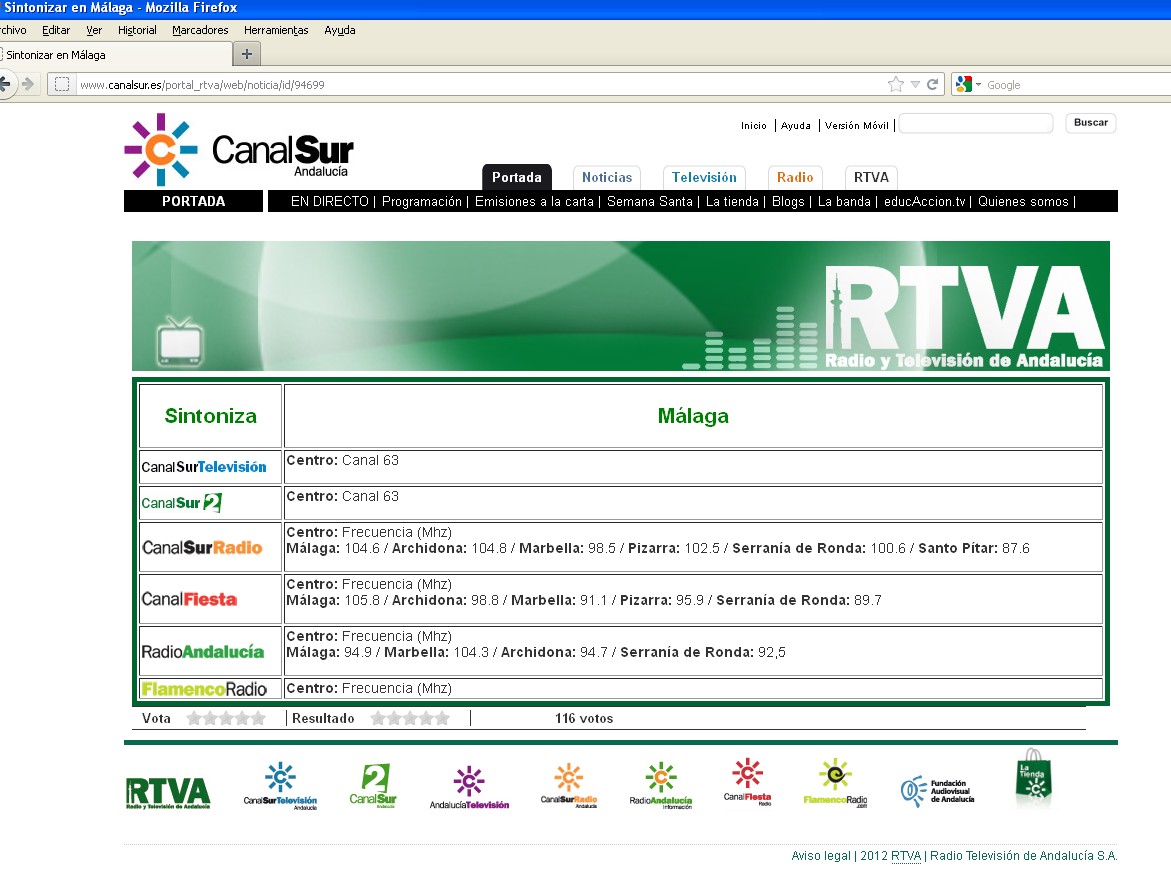Screen dimensions: 1171x872
Task: Click the Canal Sur Radio footer logo
Action: click(x=568, y=786)
